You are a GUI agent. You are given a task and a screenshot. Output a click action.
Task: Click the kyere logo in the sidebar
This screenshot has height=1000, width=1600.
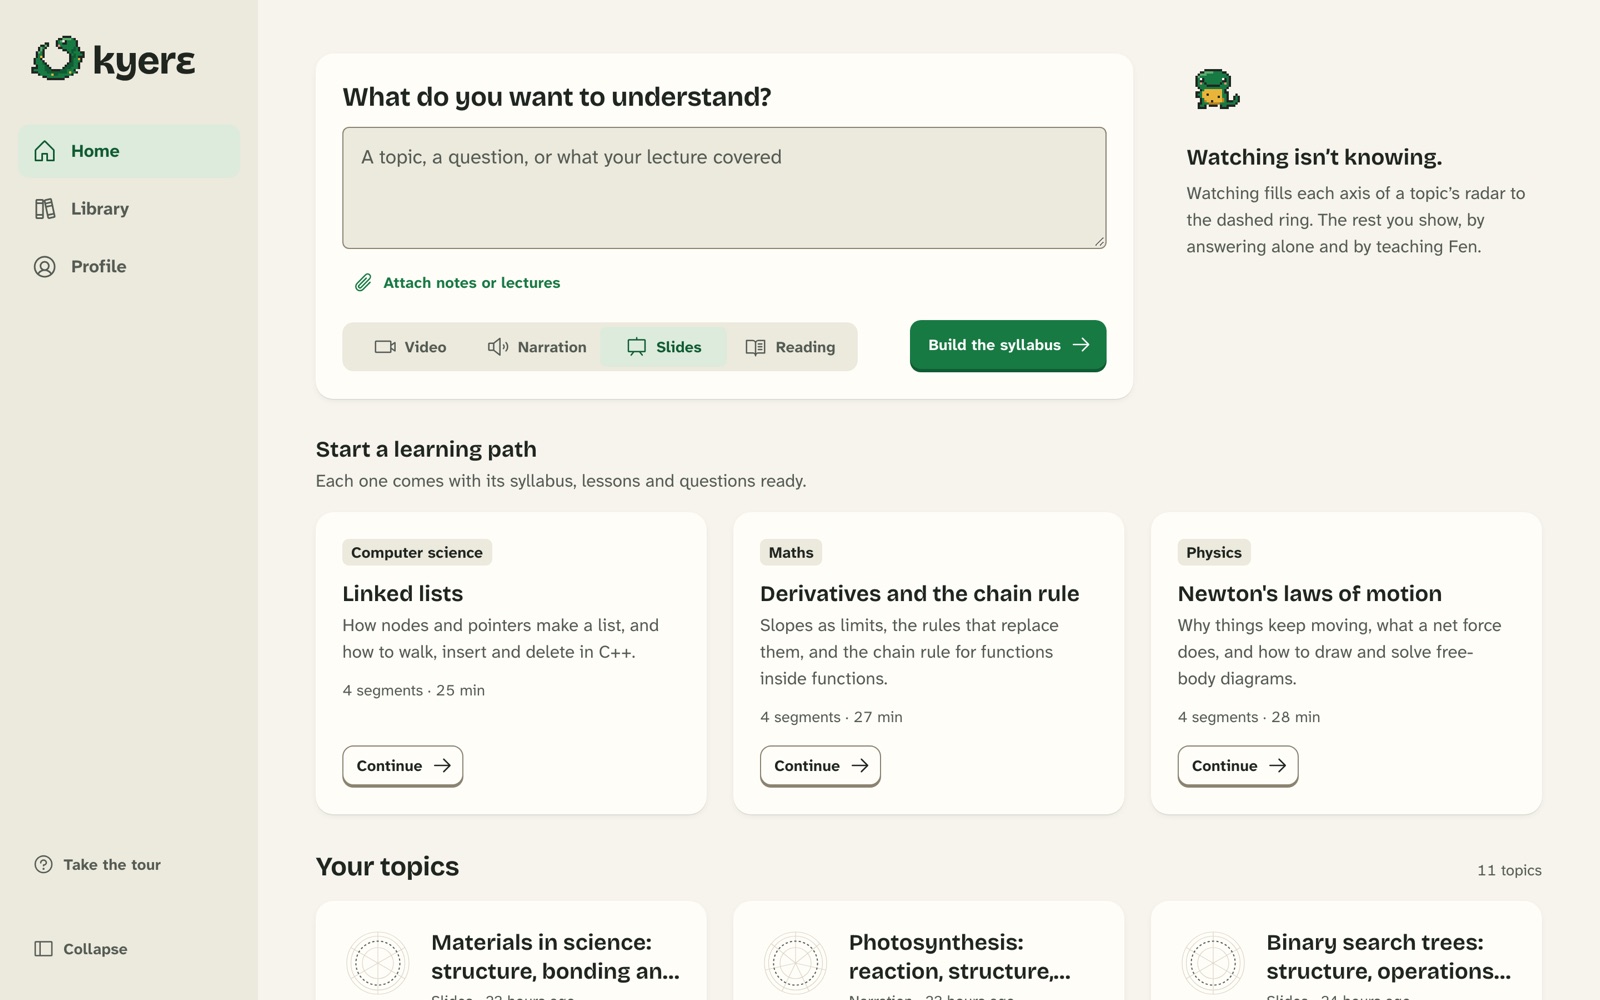click(113, 59)
